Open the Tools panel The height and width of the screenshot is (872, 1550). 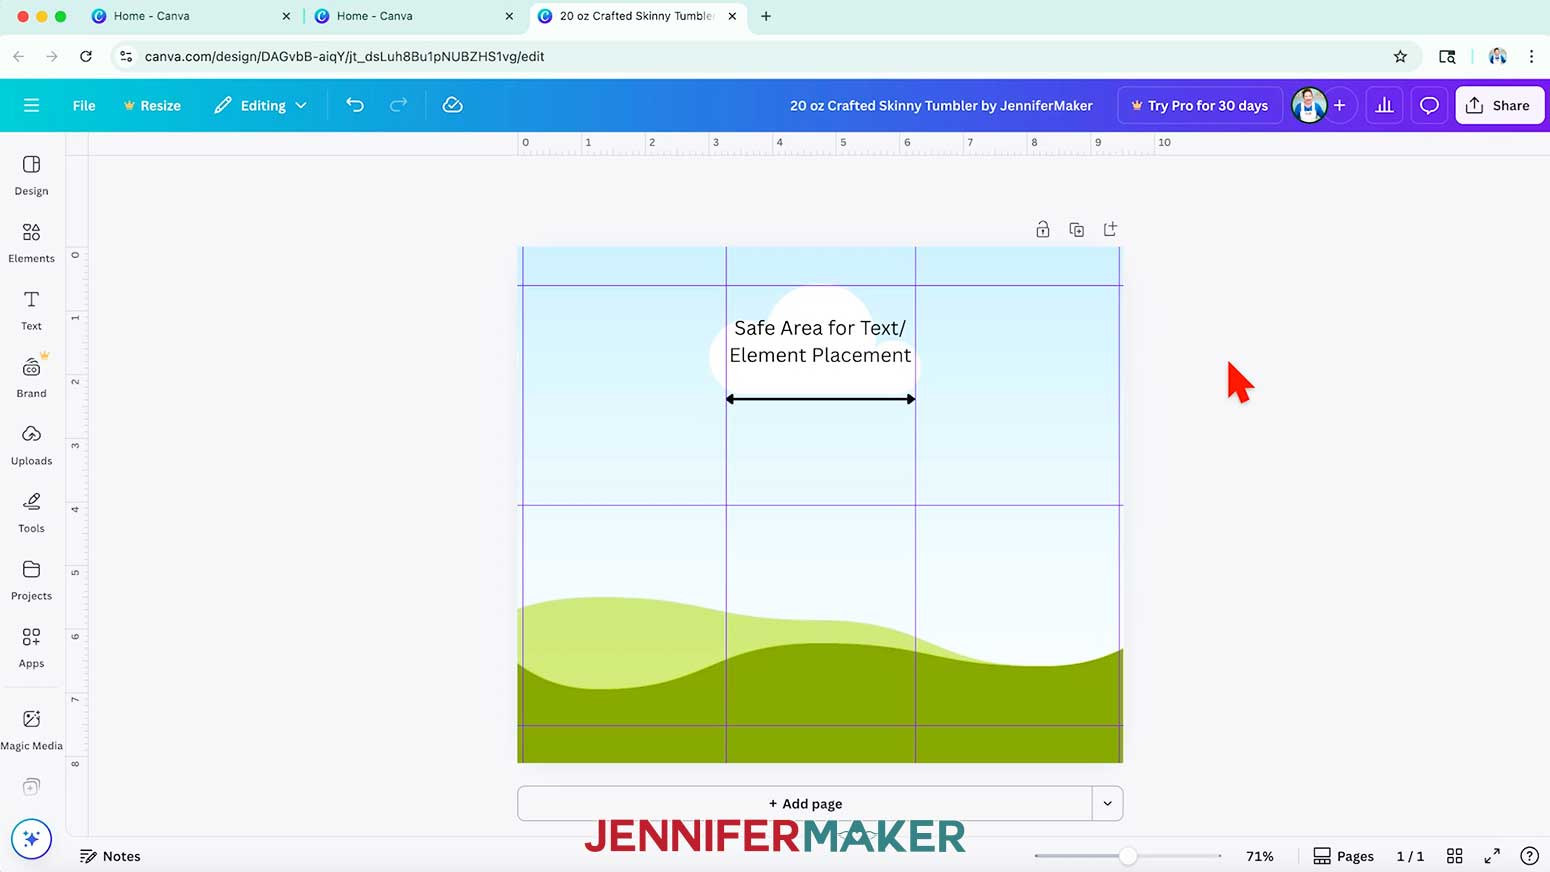31,513
